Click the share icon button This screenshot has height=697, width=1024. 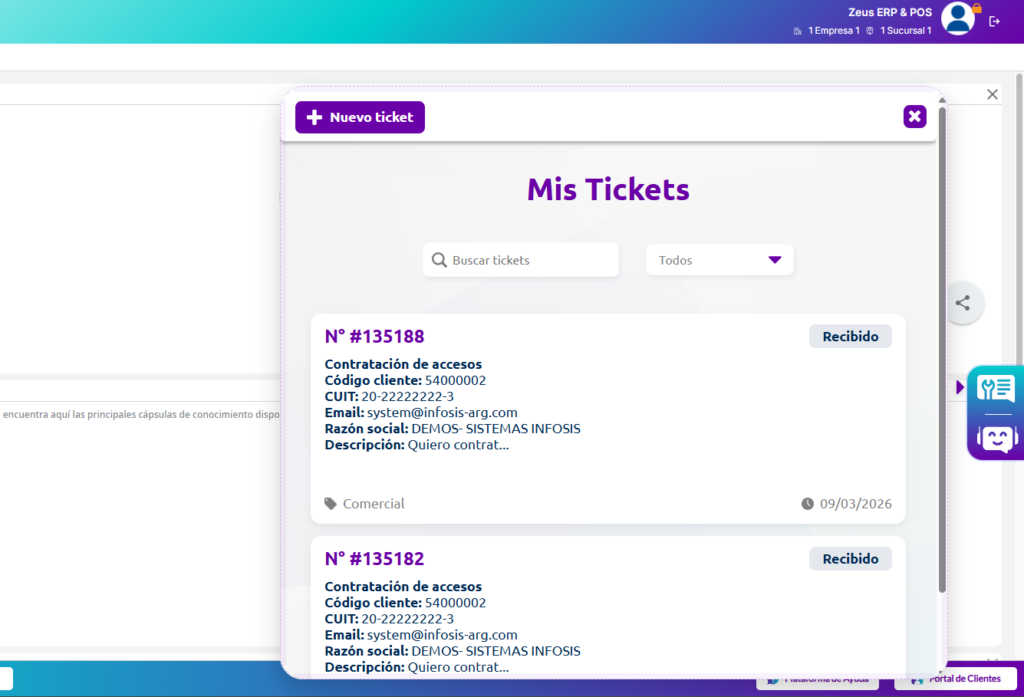click(x=962, y=303)
